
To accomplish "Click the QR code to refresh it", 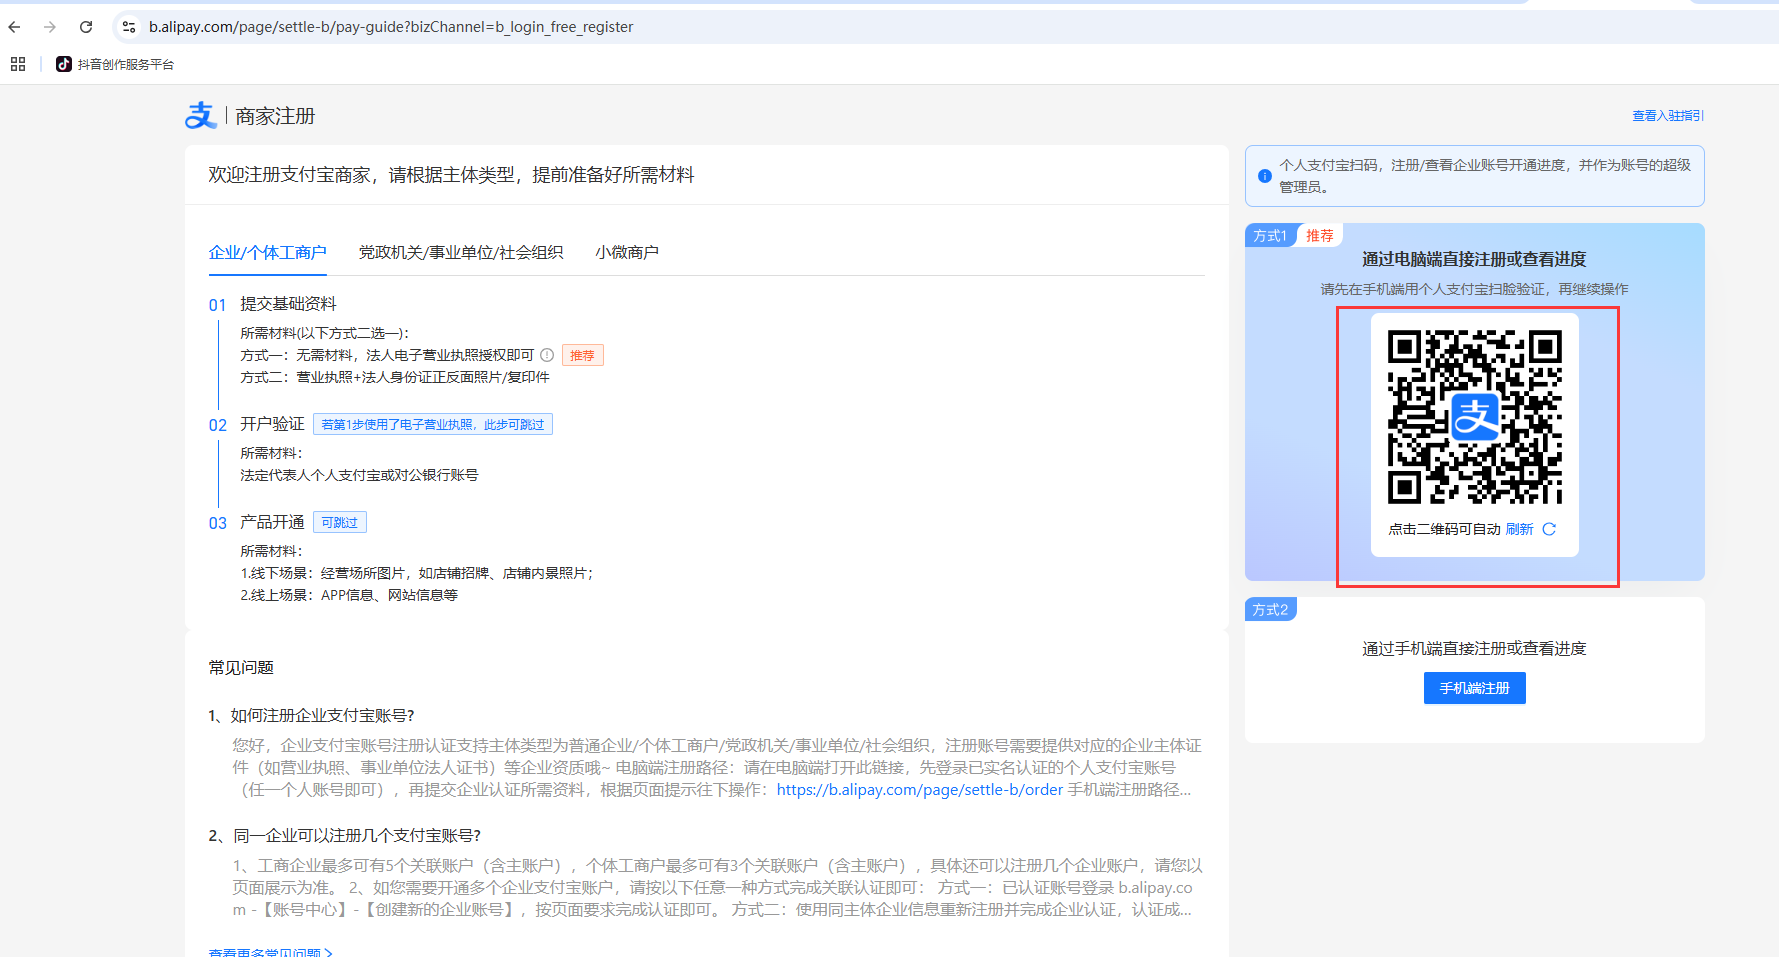I will point(1475,417).
